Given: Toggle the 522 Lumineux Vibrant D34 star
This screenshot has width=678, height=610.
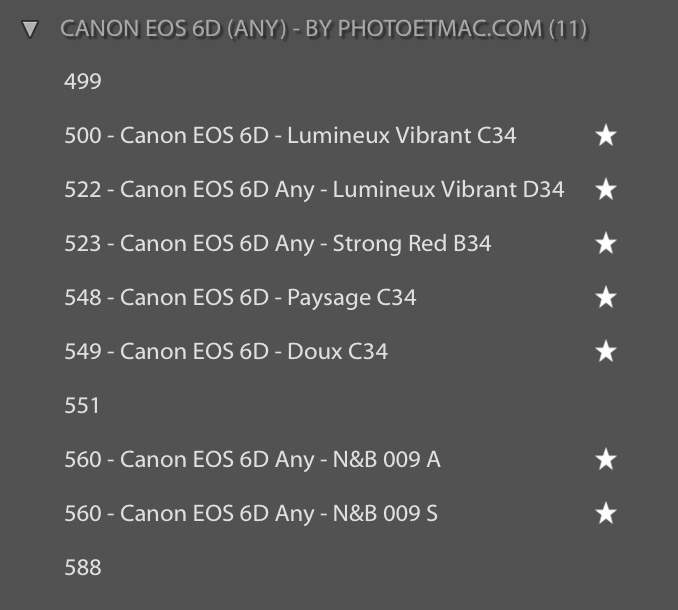Looking at the screenshot, I should coord(605,190).
